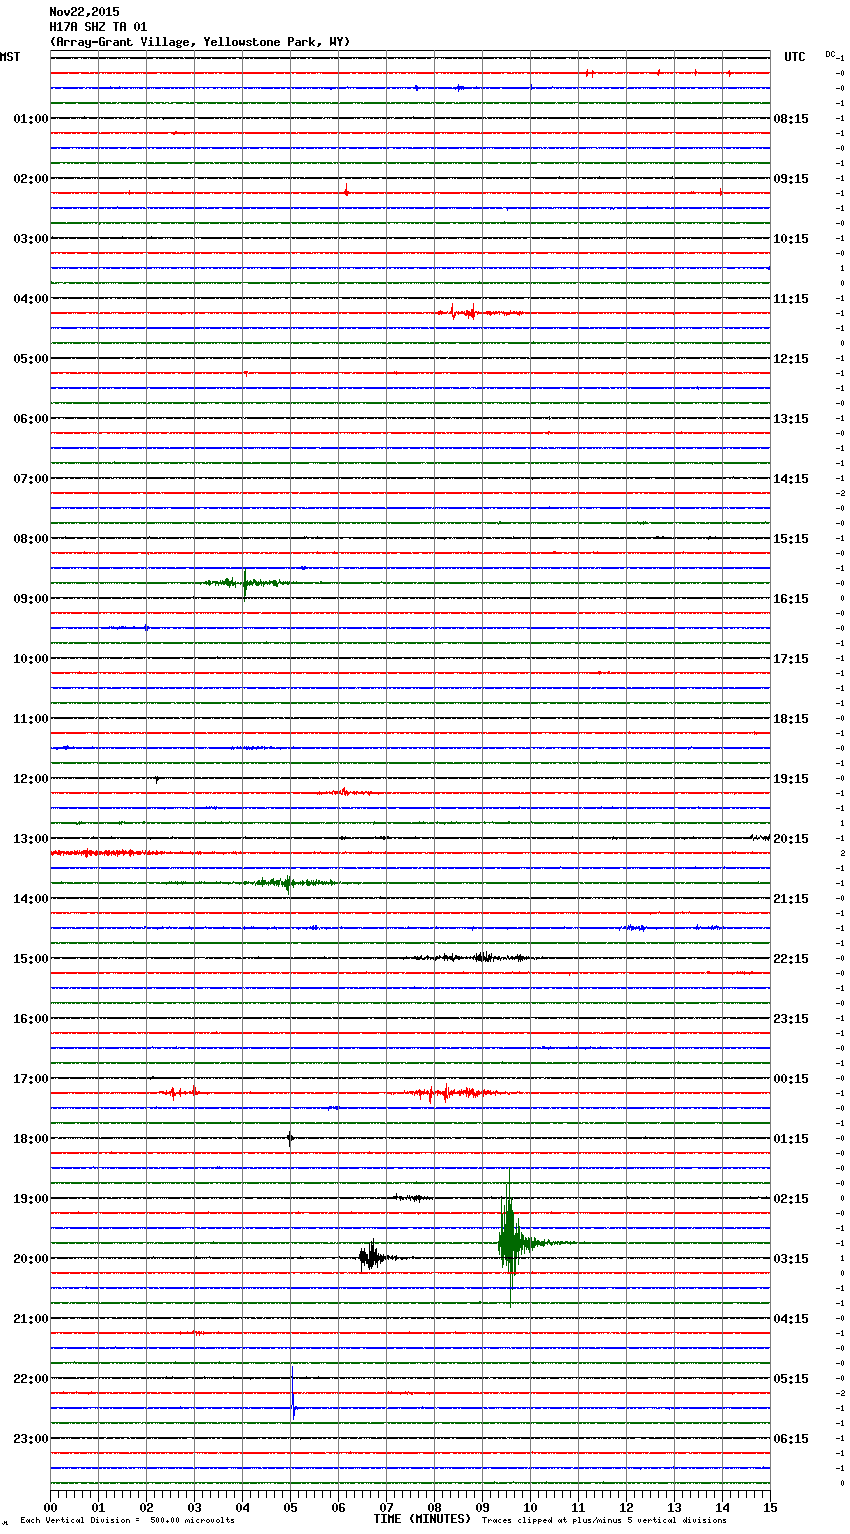Click the Nov22,2015 date header
850x1534 pixels.
click(x=84, y=12)
